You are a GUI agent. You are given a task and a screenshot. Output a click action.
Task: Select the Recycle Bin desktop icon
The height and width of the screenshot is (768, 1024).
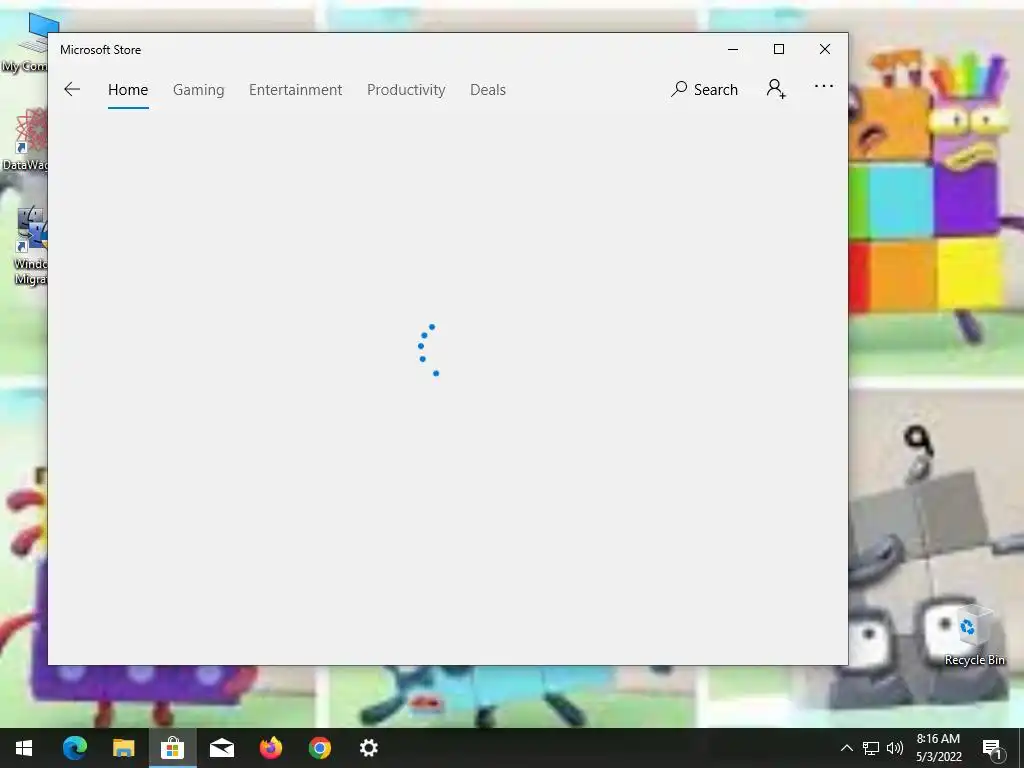(x=974, y=635)
